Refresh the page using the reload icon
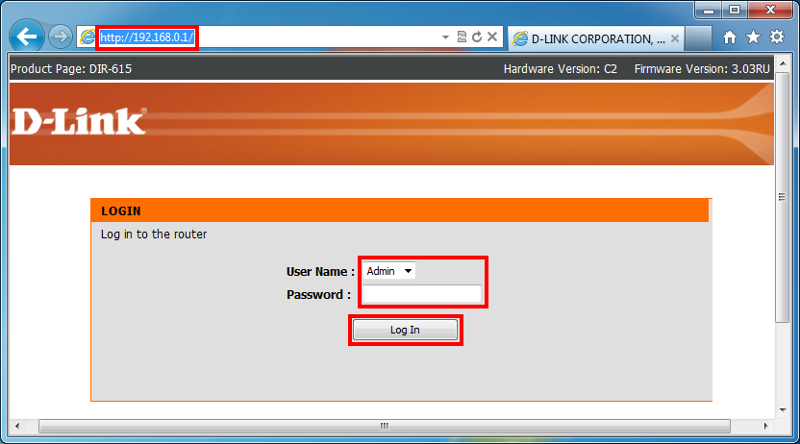Screen dimensions: 800x444 477,37
